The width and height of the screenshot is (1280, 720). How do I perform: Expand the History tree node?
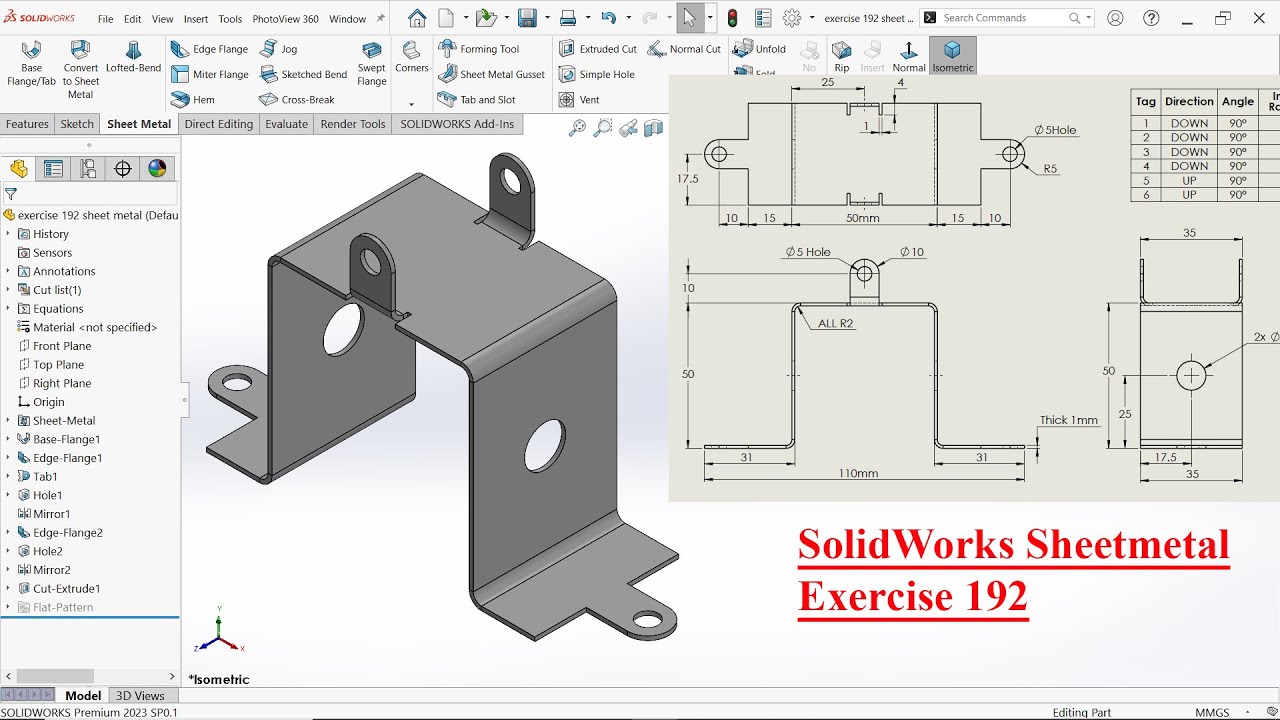click(8, 234)
